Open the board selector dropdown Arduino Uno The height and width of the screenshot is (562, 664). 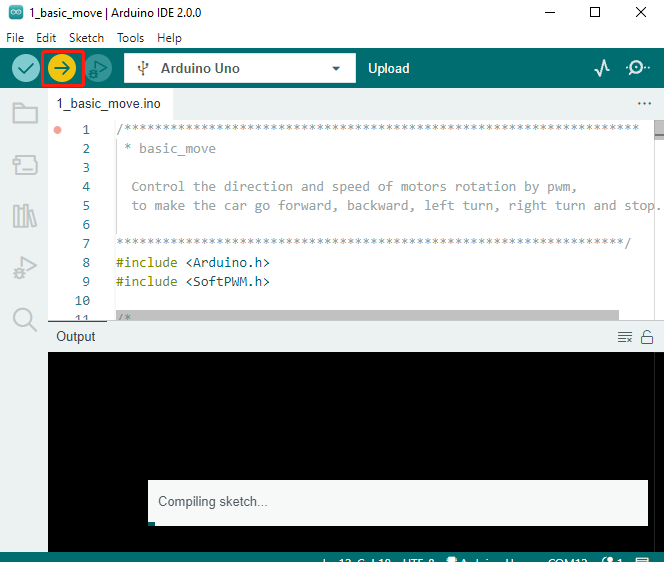pos(240,68)
